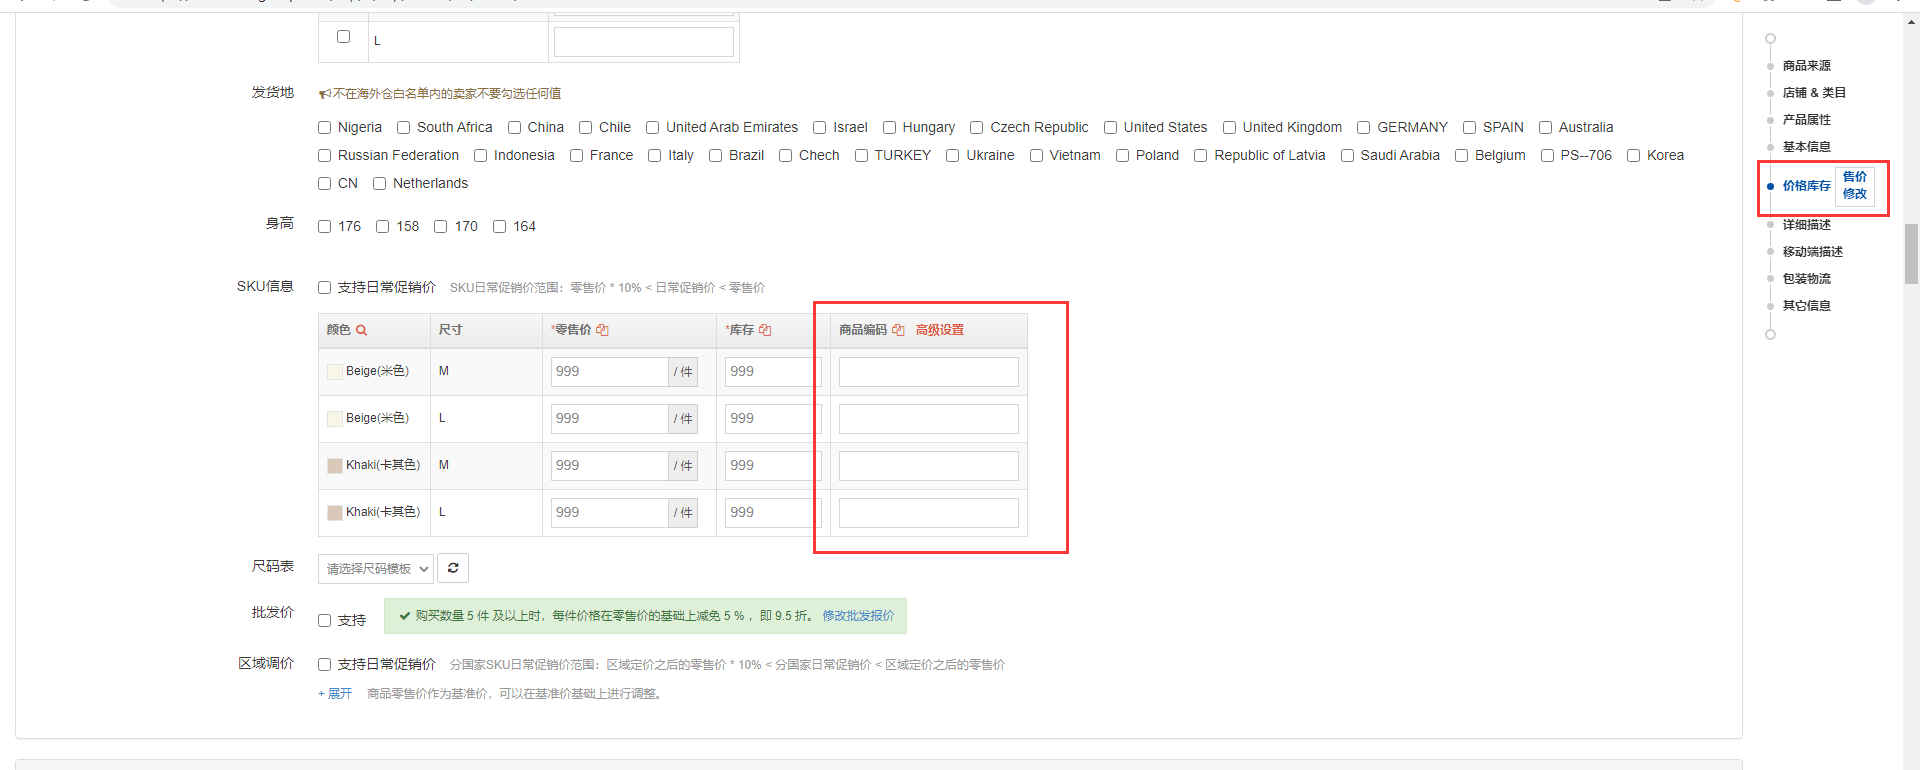Click the Khaki swatch in the M row

[x=335, y=466]
